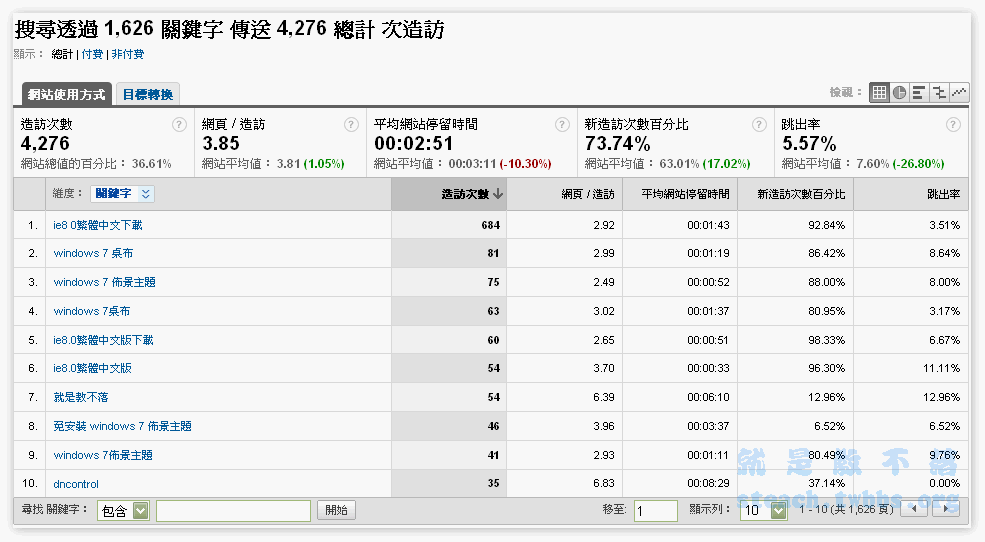Image resolution: width=985 pixels, height=542 pixels.
Task: Select the bar performance view icon
Action: point(919,92)
